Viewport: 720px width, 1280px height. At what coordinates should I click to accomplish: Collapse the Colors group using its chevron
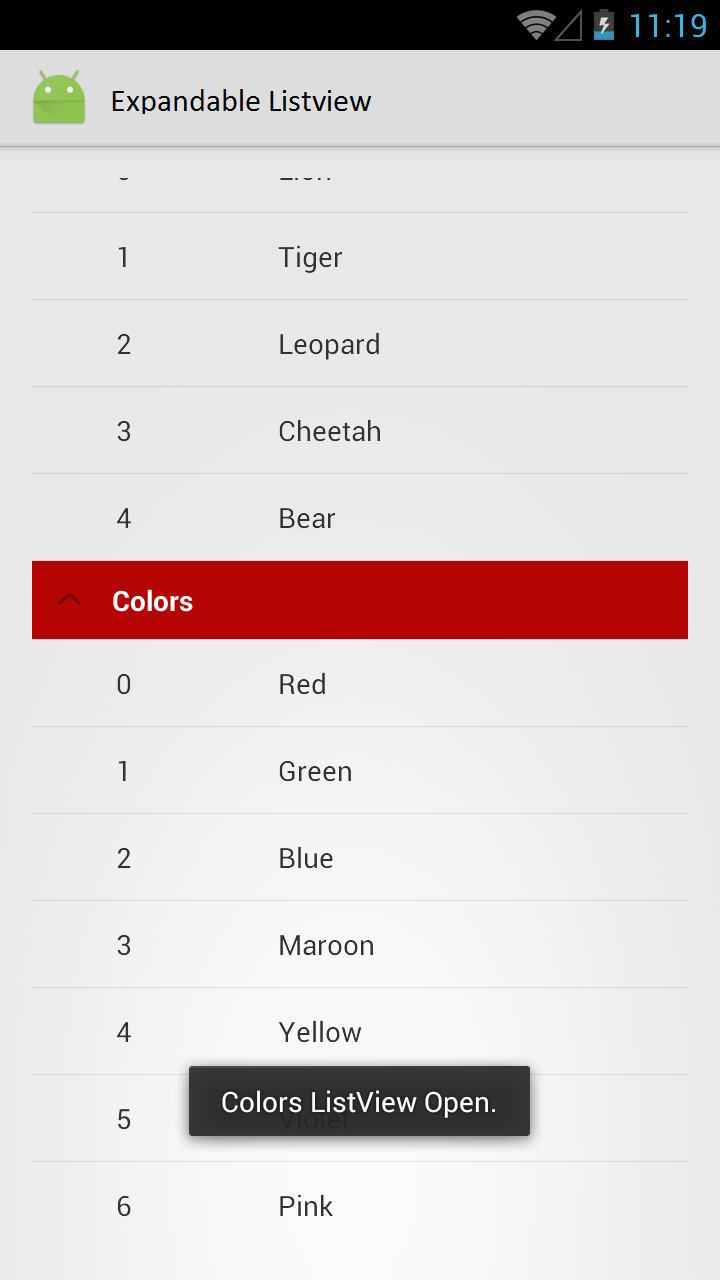click(x=69, y=600)
